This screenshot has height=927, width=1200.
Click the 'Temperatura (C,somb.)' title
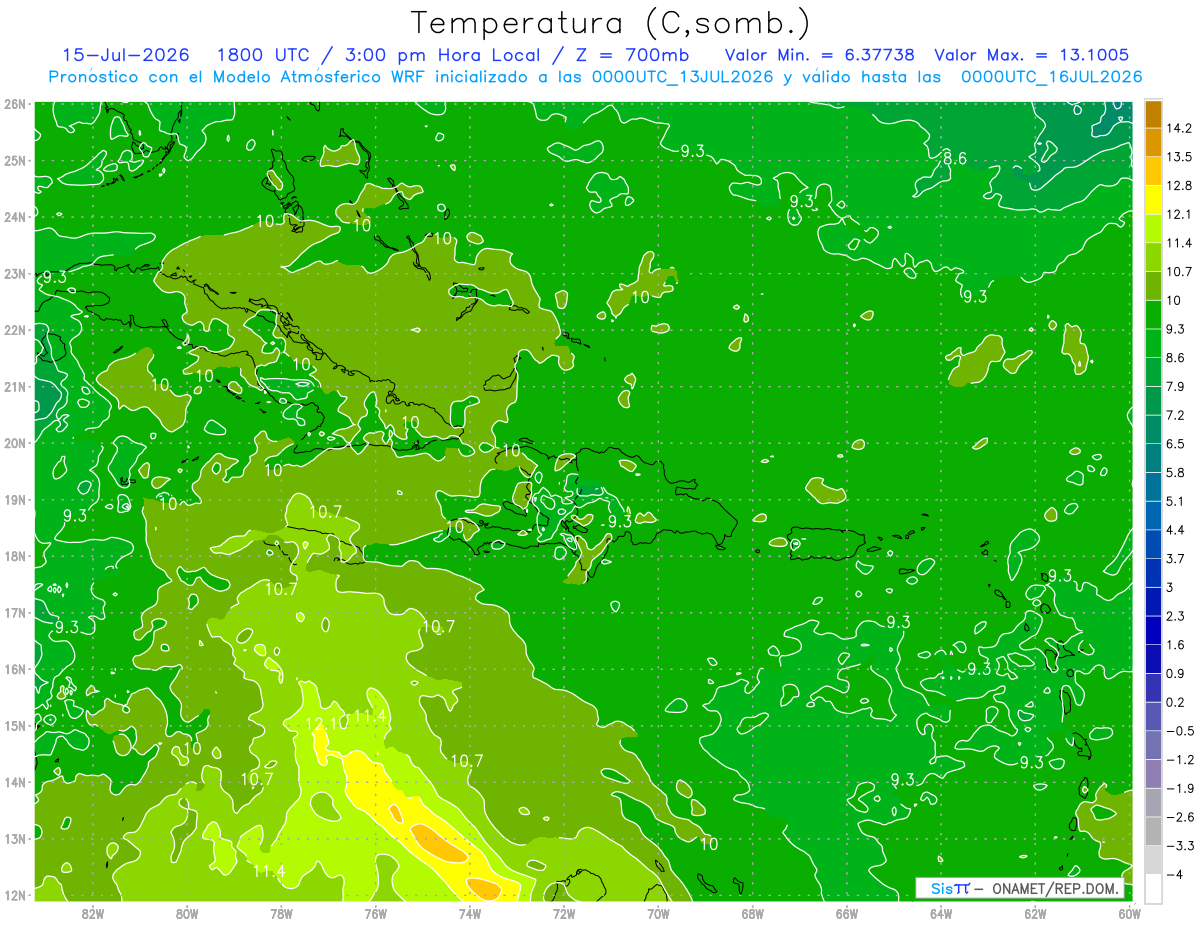pyautogui.click(x=611, y=22)
